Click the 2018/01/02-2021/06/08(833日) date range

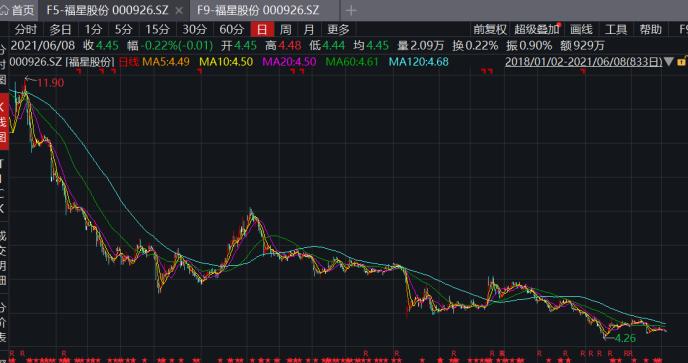(584, 62)
